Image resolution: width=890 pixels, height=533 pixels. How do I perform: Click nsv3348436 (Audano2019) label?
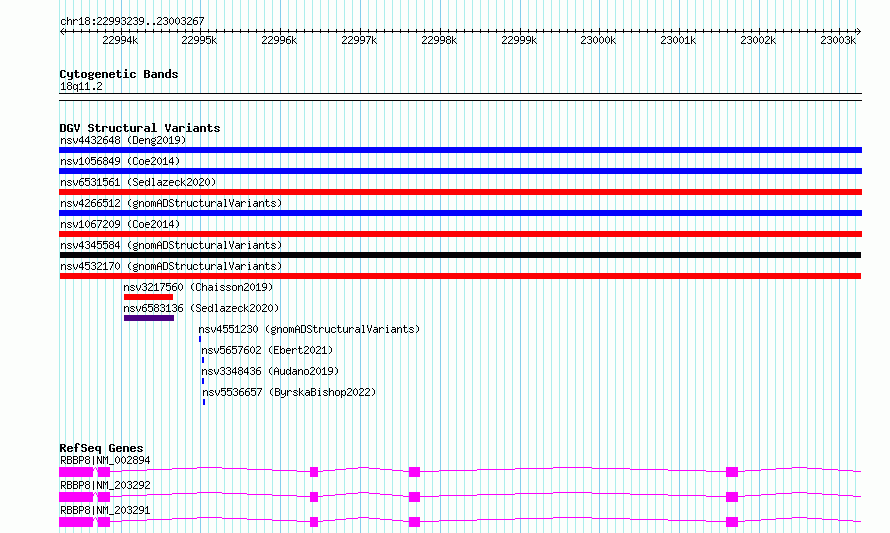[270, 371]
